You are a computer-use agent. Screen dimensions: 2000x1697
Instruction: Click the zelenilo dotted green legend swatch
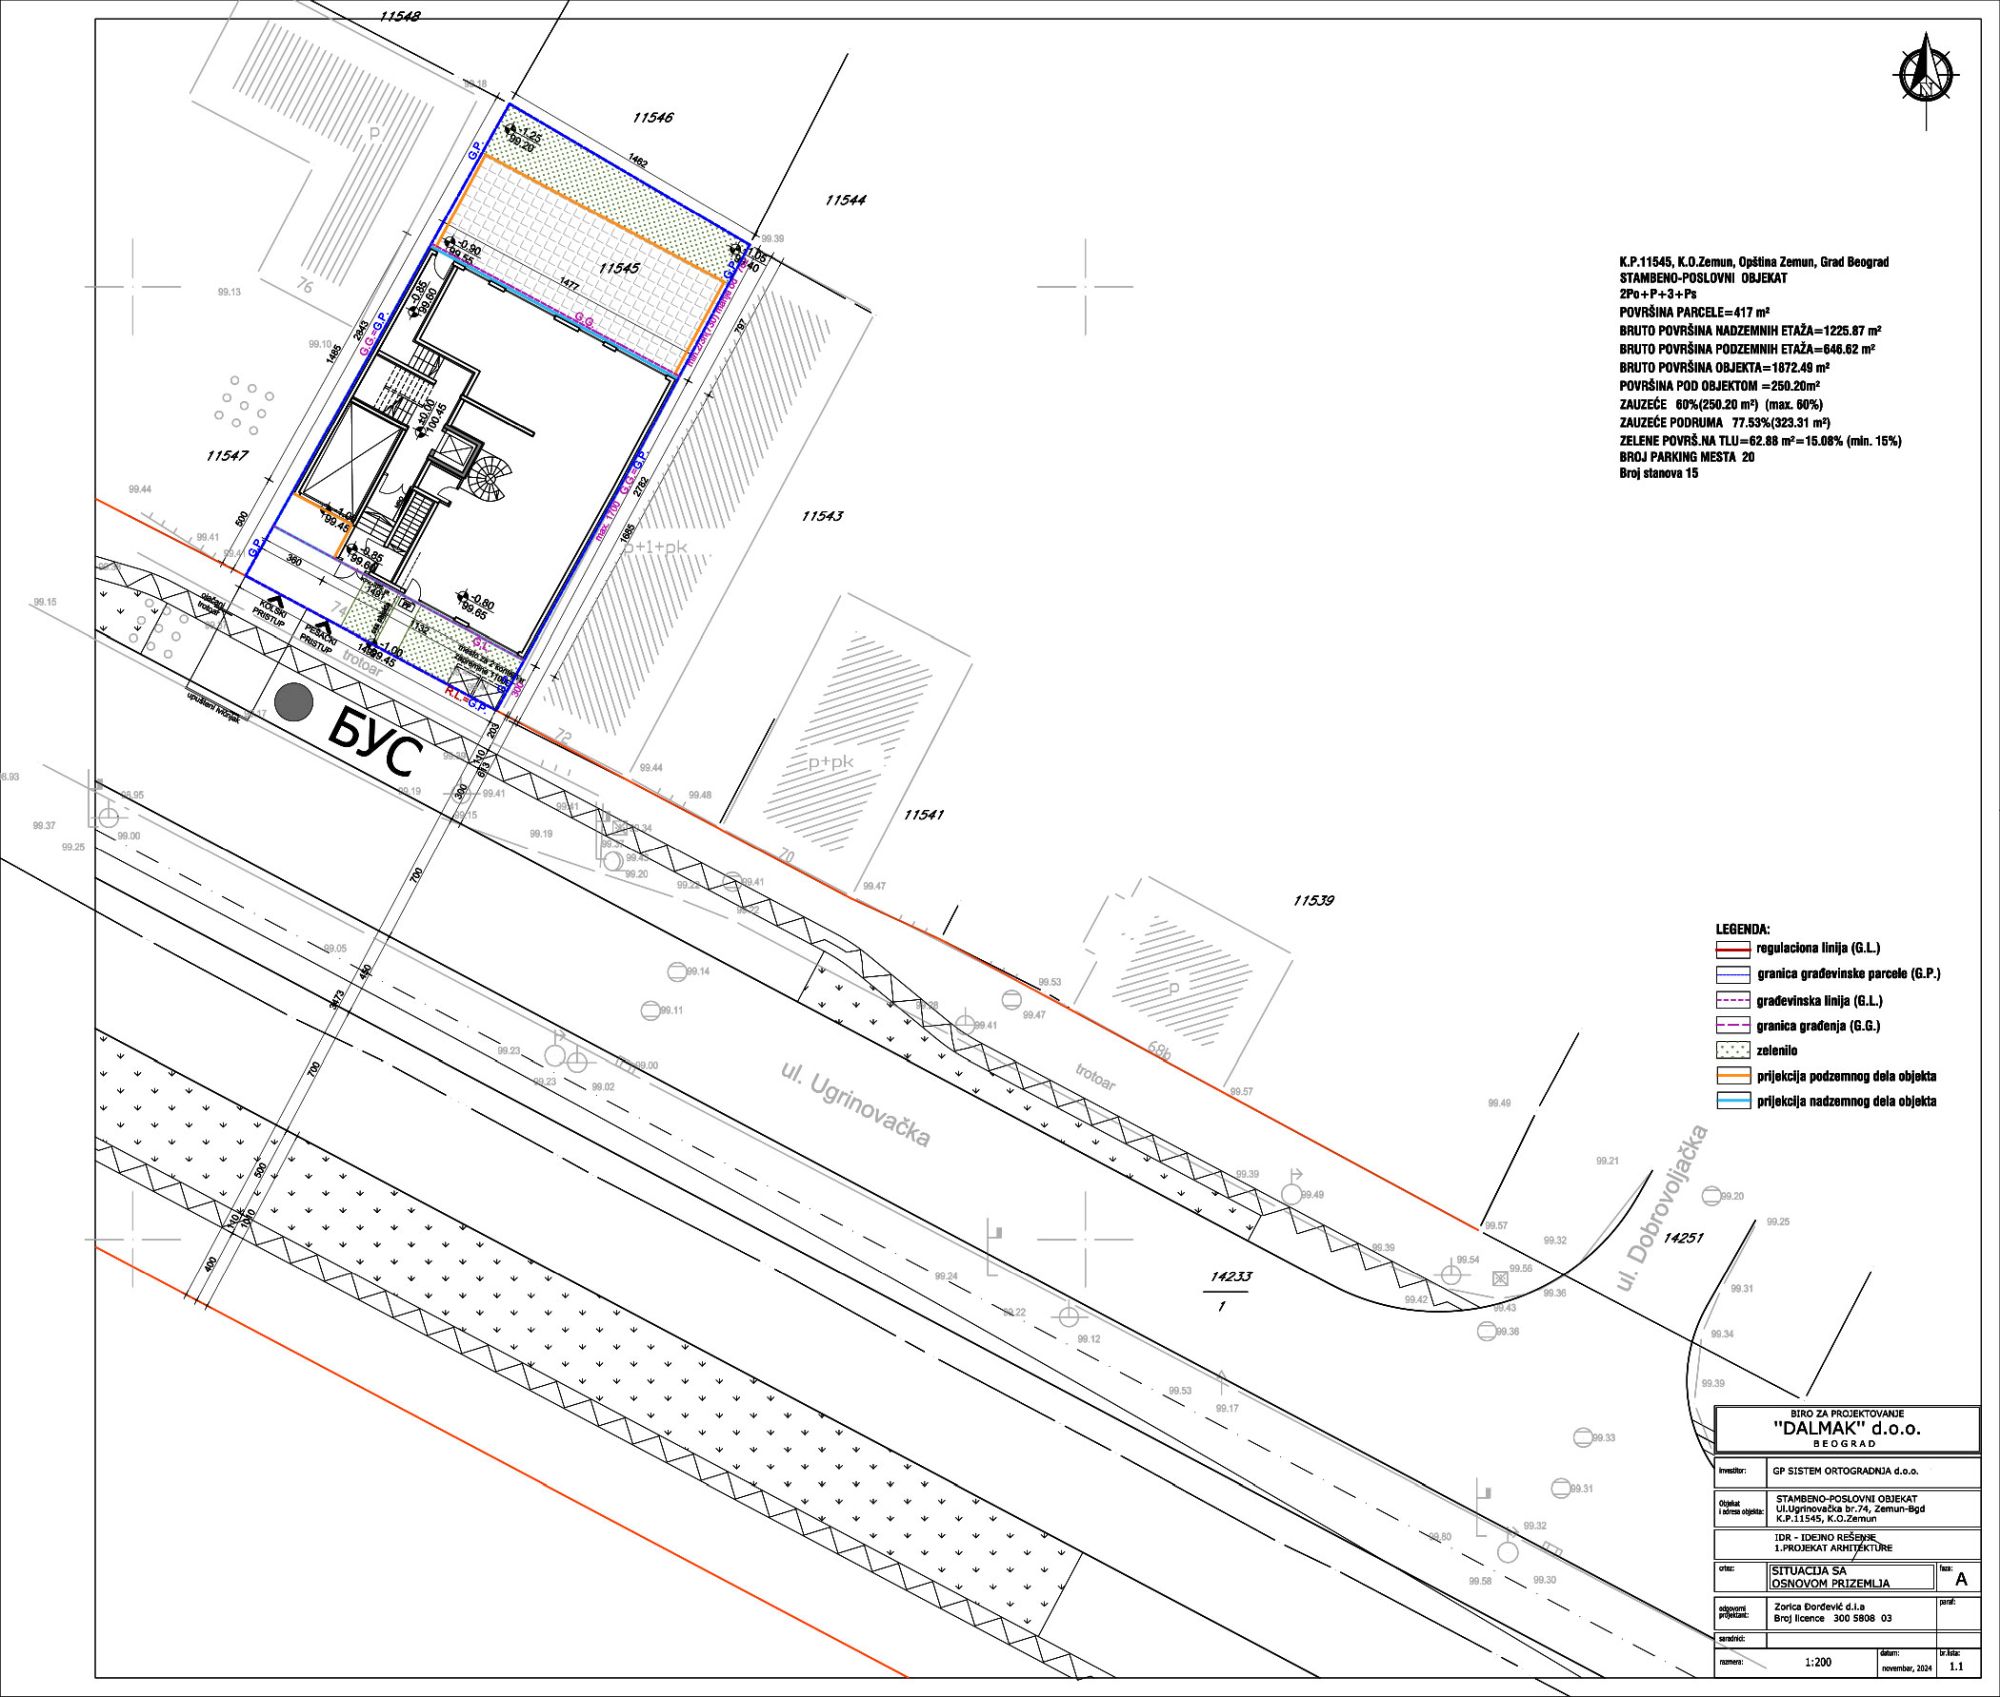tap(1732, 1051)
